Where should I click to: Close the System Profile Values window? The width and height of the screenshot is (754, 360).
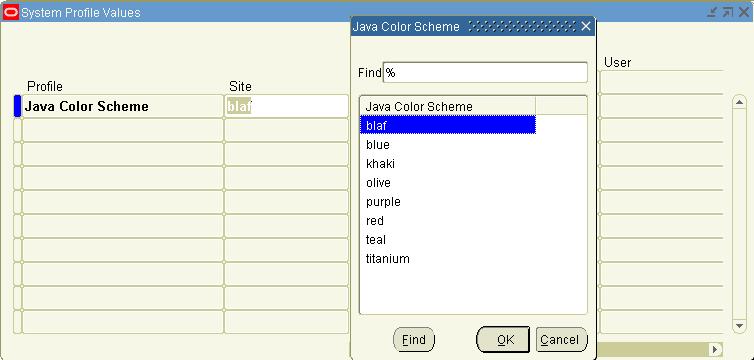(744, 12)
